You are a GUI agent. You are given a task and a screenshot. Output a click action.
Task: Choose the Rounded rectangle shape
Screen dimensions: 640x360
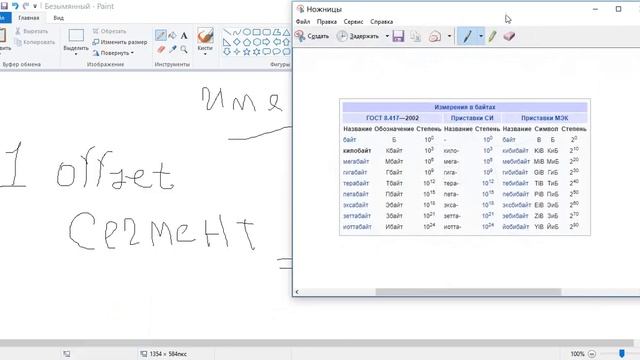(x=267, y=32)
